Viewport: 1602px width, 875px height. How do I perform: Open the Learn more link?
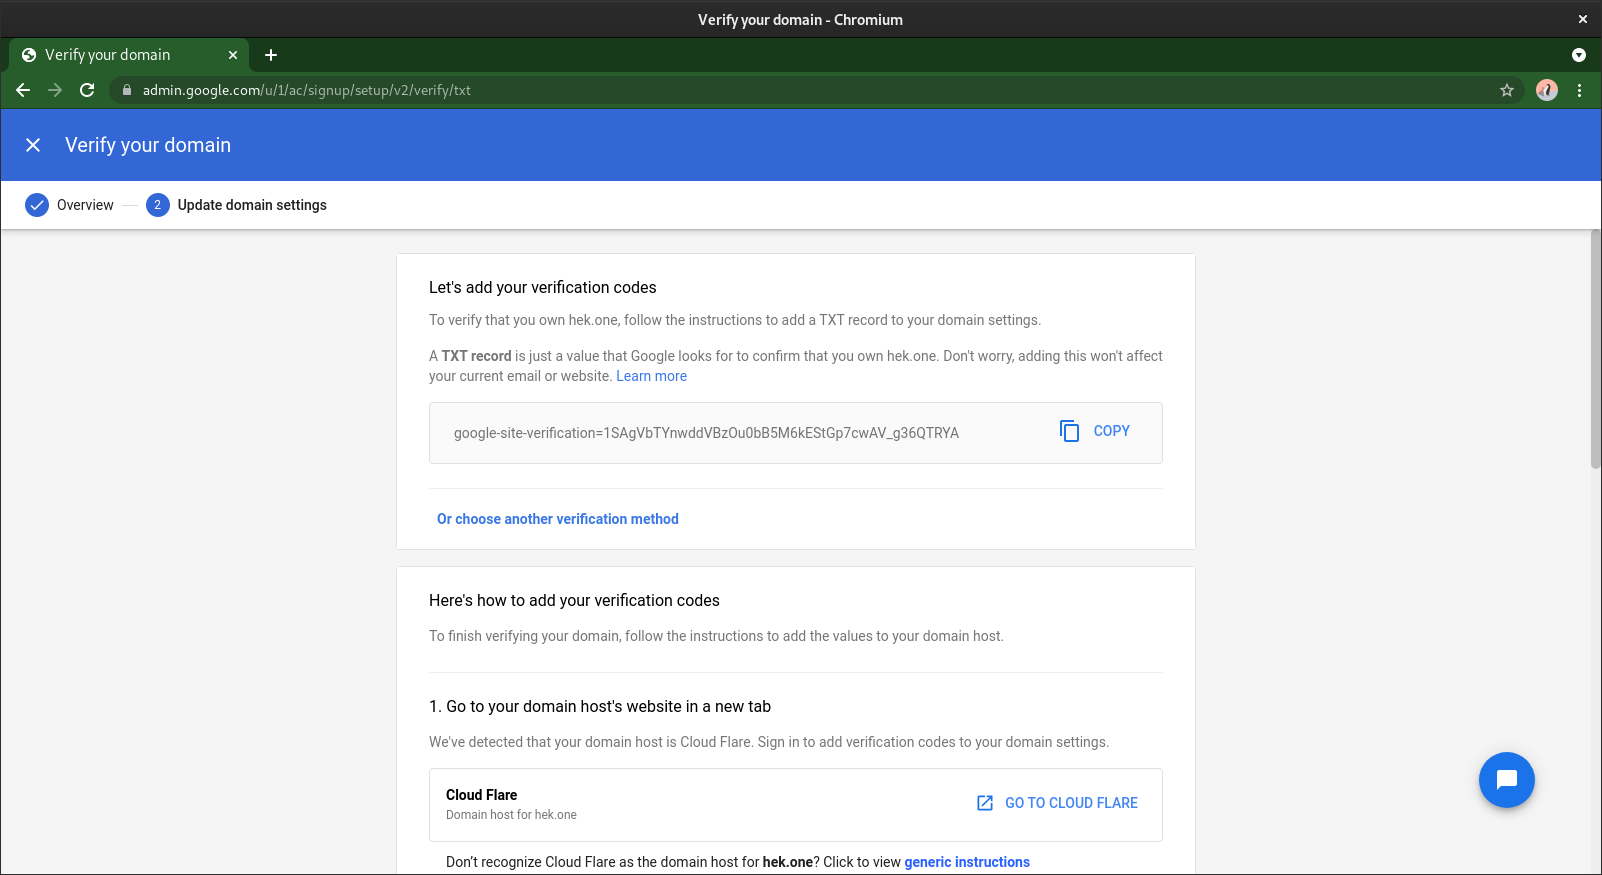[x=651, y=376]
